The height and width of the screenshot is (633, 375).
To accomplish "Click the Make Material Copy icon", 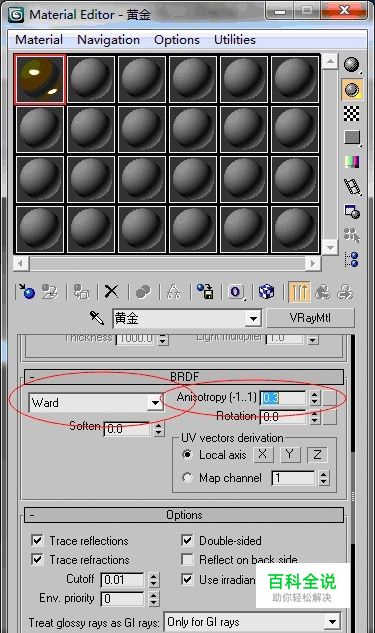I will point(143,291).
